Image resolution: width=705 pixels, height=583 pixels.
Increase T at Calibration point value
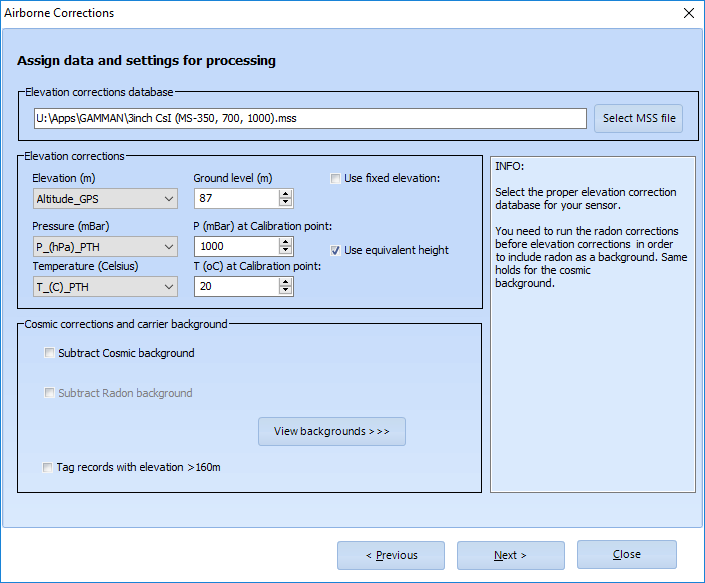click(286, 282)
